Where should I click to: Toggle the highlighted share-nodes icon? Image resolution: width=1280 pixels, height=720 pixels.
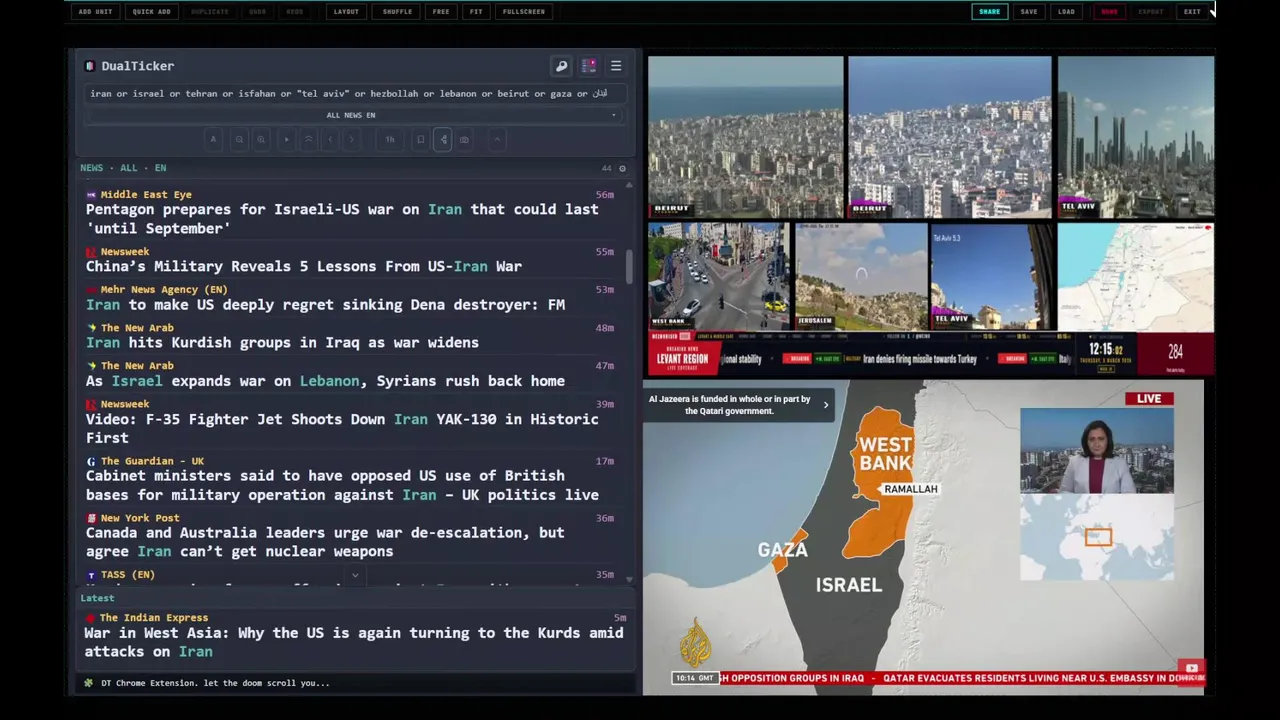(443, 140)
